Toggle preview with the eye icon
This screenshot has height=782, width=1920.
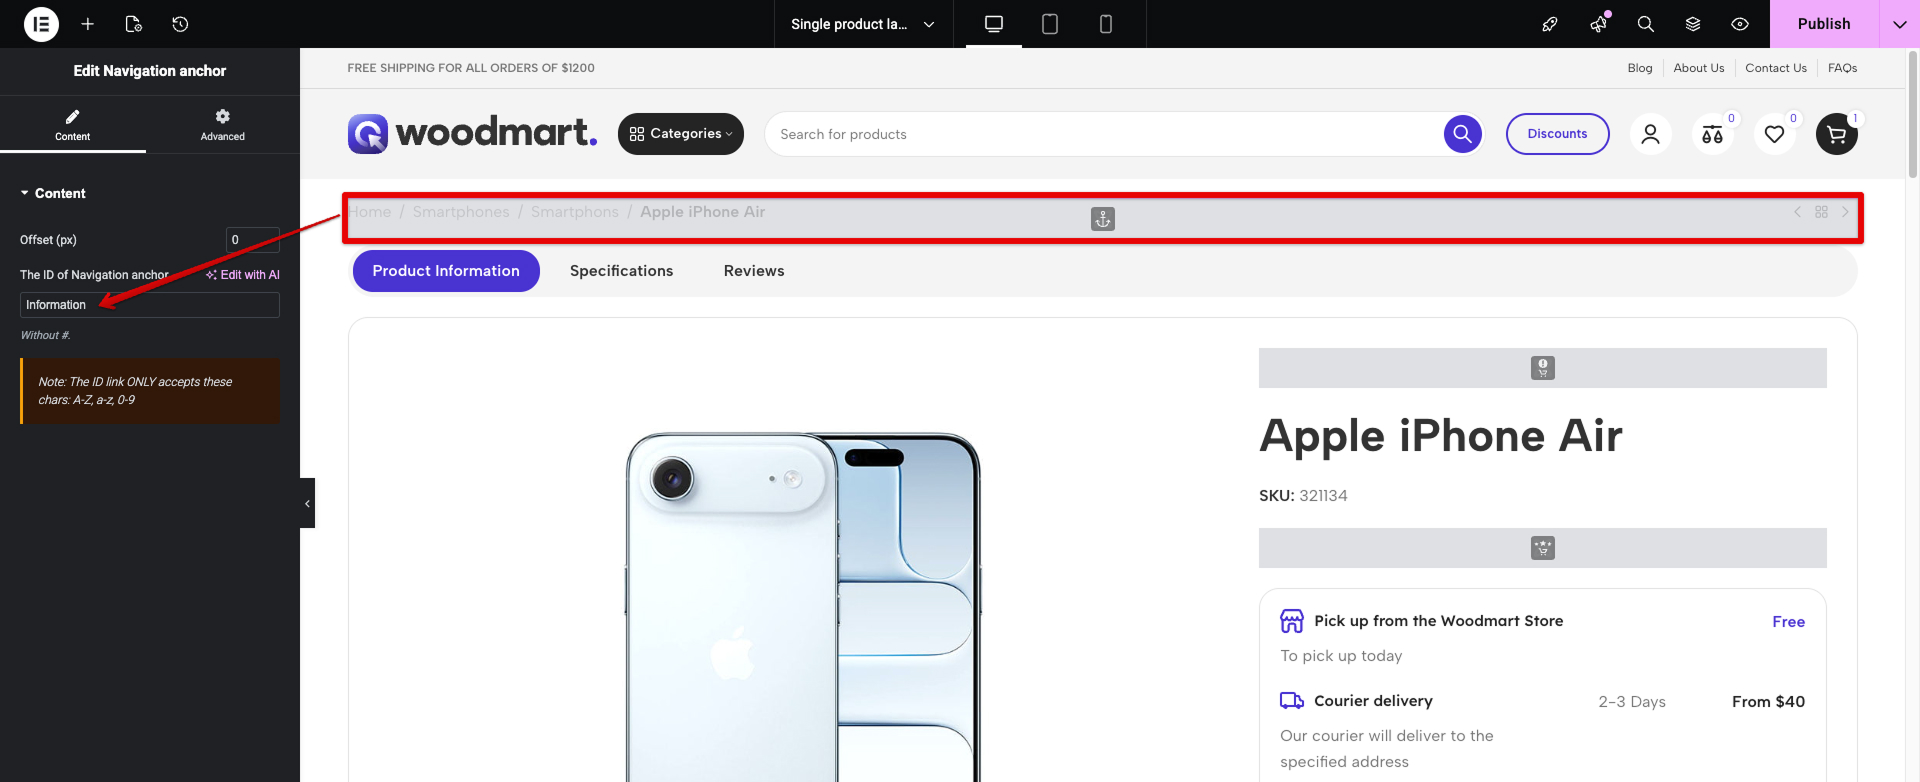1740,24
